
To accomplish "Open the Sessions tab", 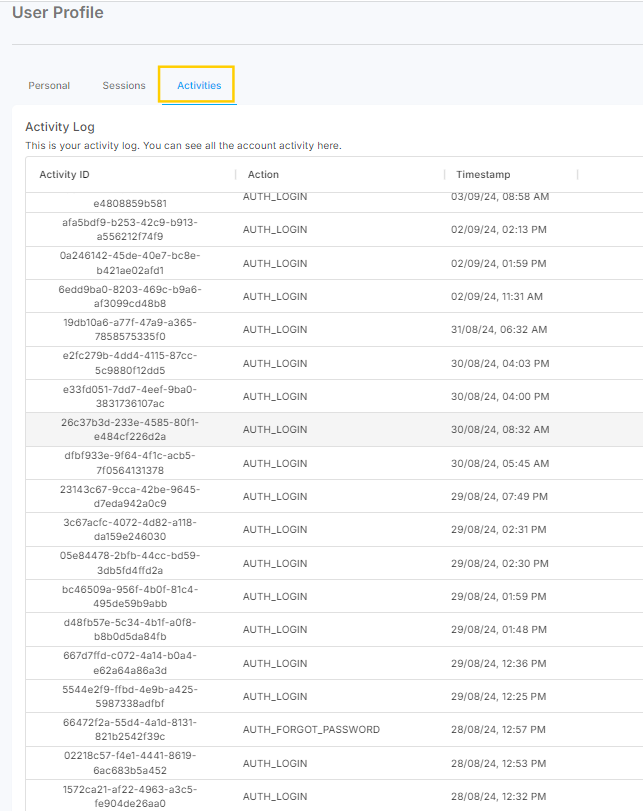I will (124, 86).
